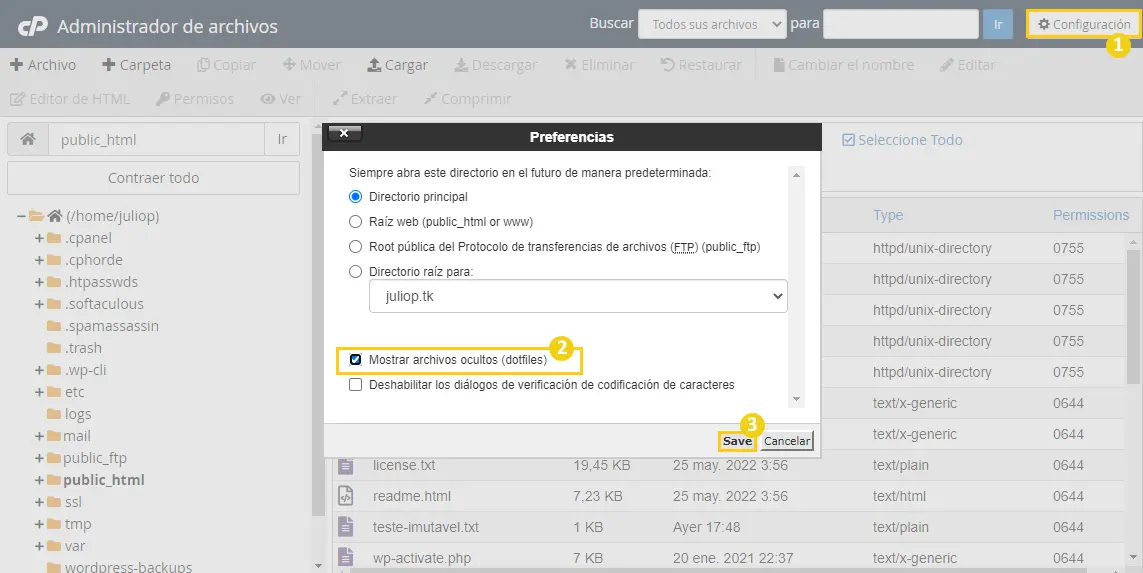Enable Deshabilitar los diálogos de verificación checkbox
Screen dimensions: 1143x573
tap(356, 384)
